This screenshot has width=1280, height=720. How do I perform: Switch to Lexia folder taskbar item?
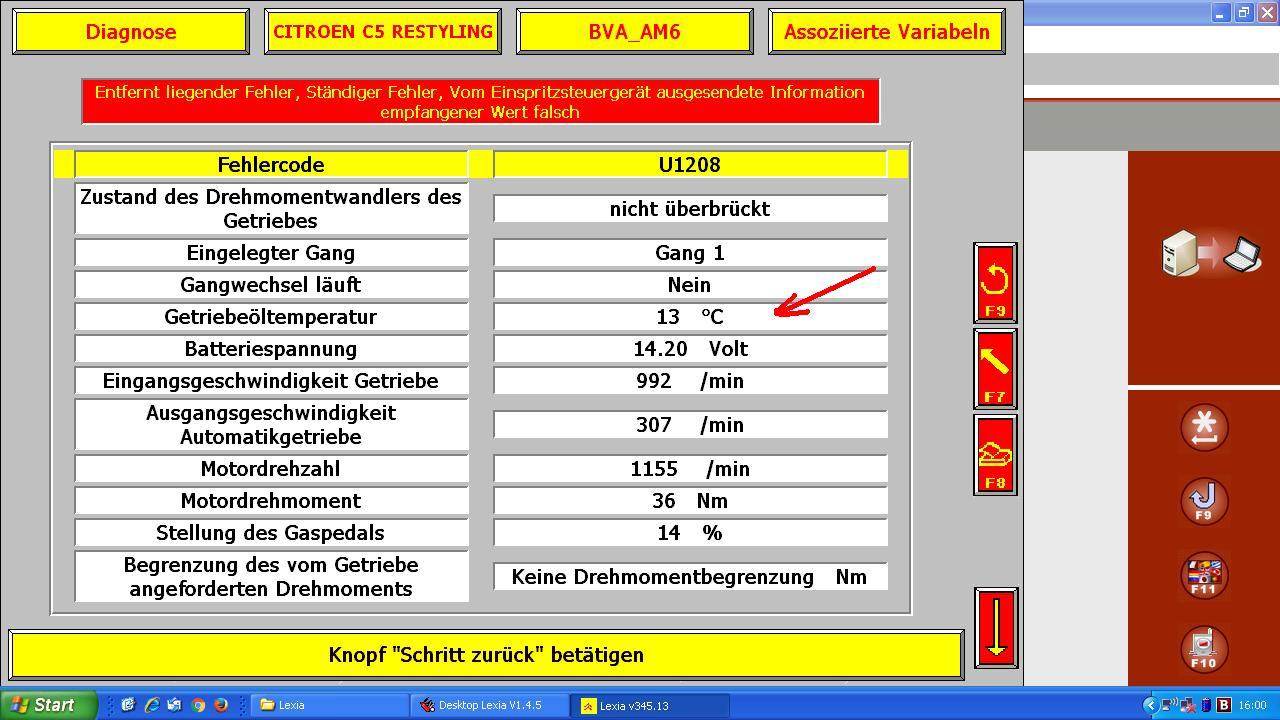[x=329, y=705]
